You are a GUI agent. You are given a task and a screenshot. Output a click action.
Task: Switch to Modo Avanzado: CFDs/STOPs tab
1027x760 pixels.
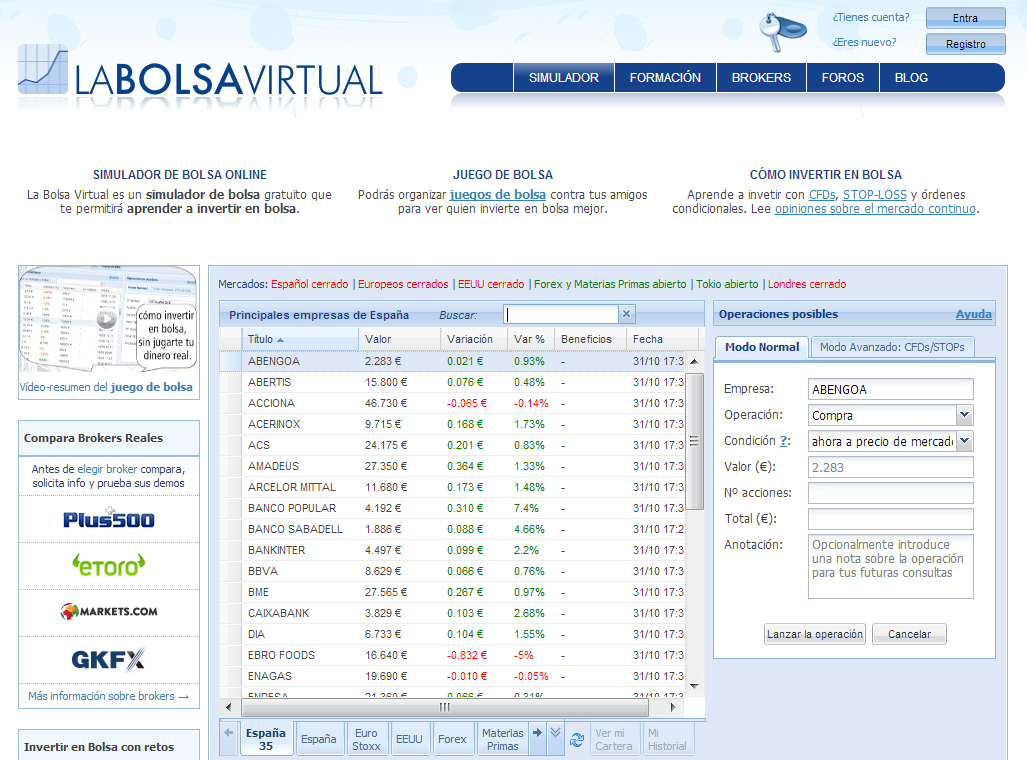click(892, 347)
